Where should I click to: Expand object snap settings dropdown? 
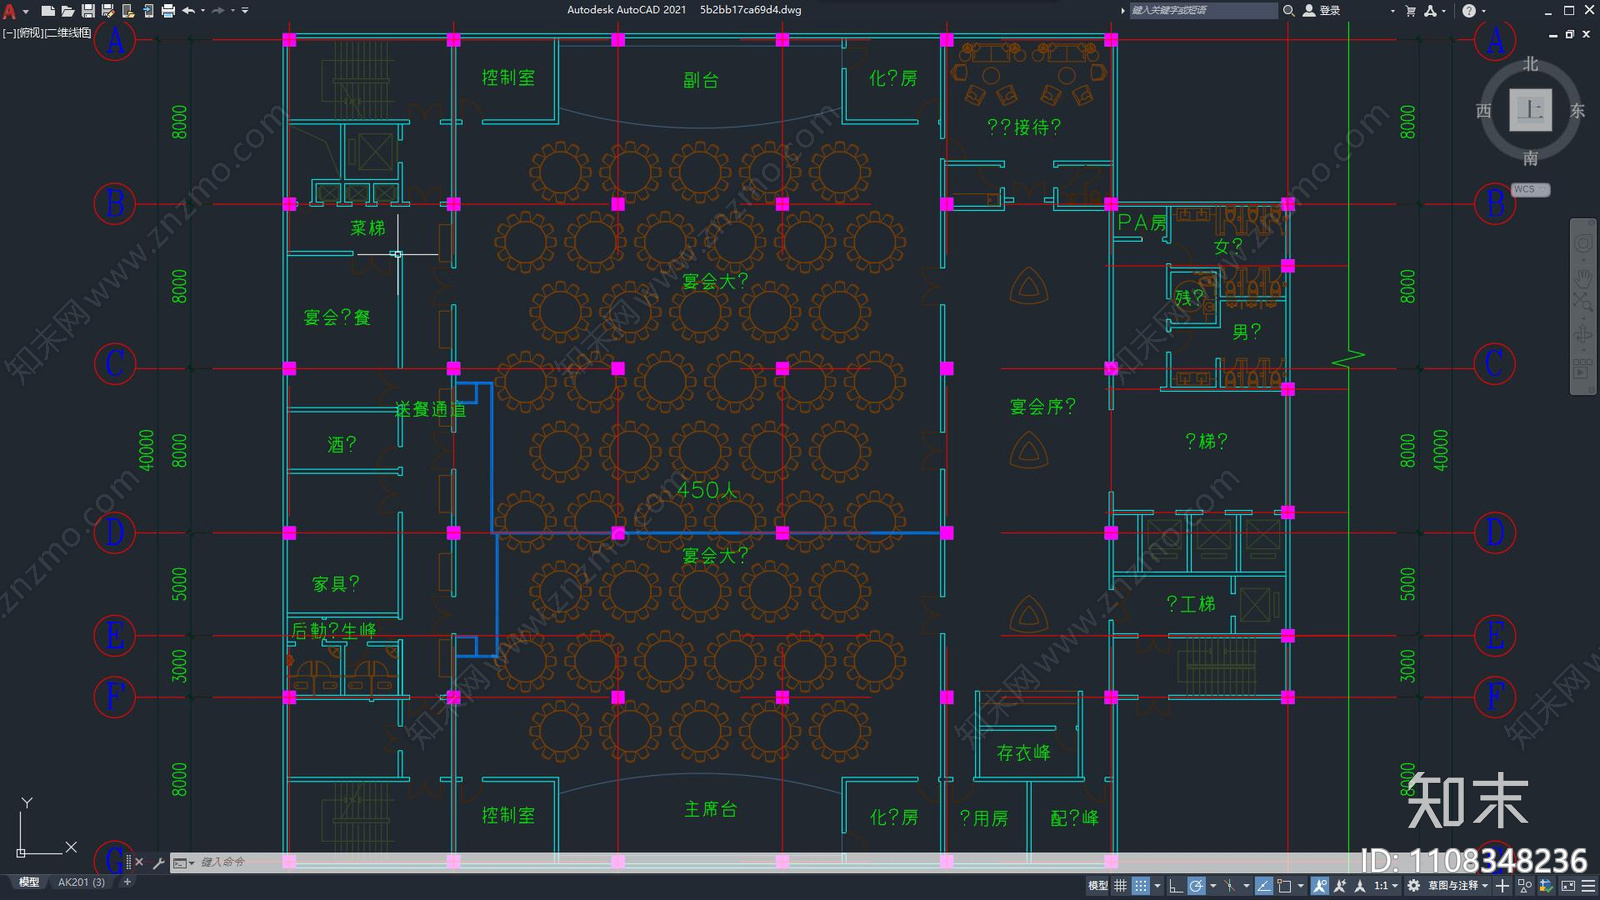(x=1301, y=886)
